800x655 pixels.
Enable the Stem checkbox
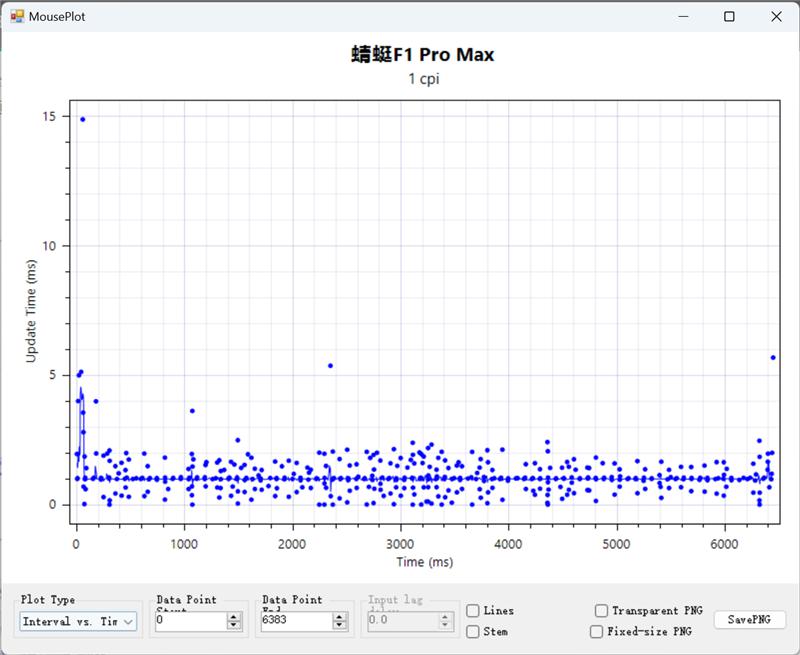coord(473,631)
